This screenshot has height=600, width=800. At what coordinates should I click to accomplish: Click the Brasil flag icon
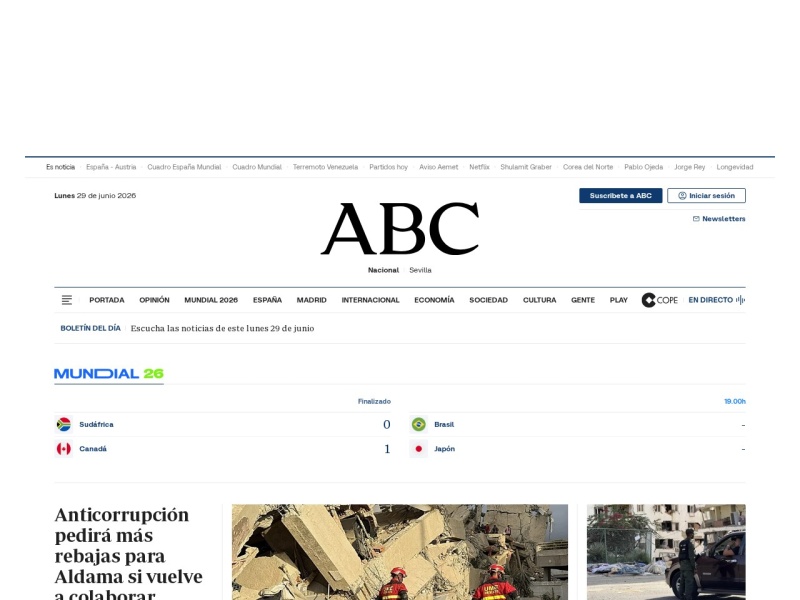(419, 424)
